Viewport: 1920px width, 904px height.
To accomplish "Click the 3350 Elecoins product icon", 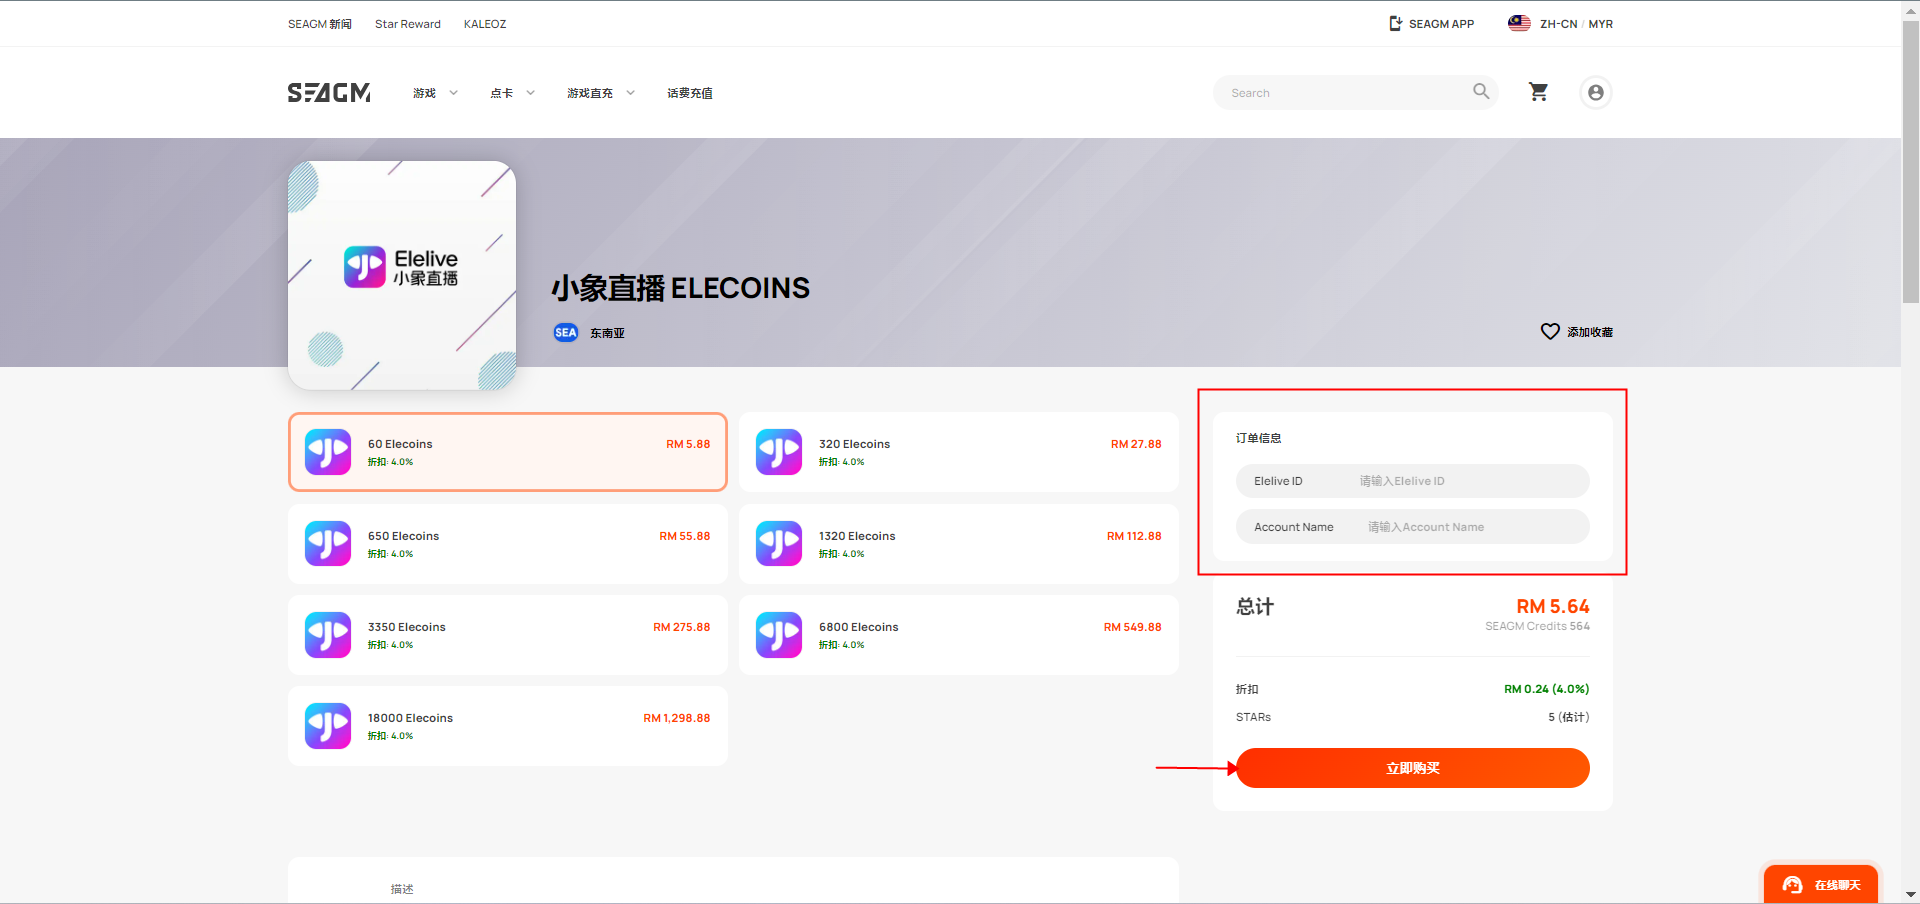I will coord(328,635).
